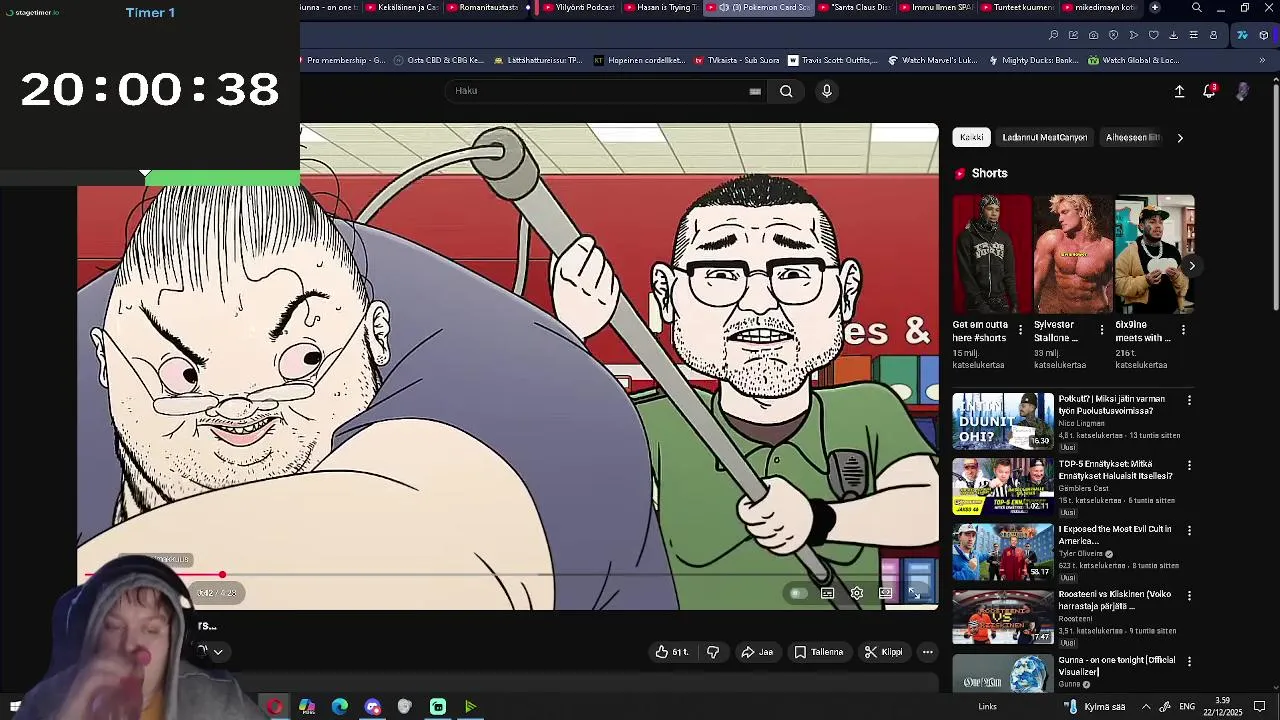Switch to the Hasan is Trying tab

pyautogui.click(x=661, y=8)
